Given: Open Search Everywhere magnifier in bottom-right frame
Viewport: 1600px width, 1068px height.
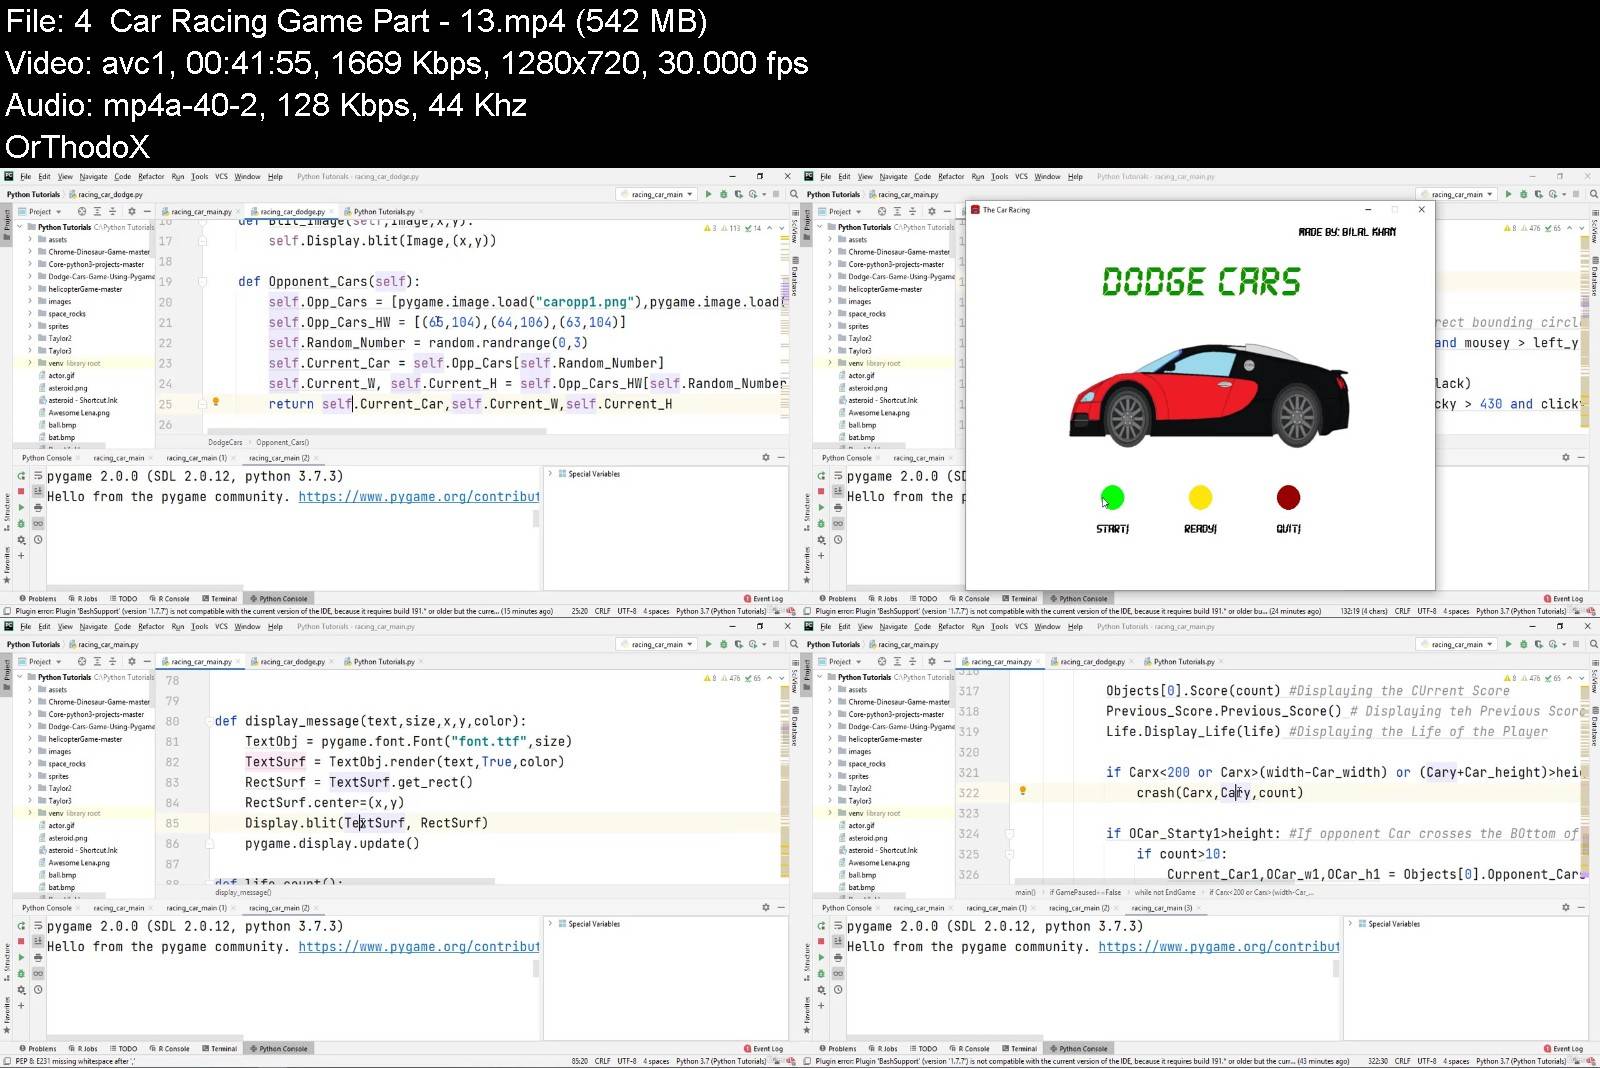Looking at the screenshot, I should pyautogui.click(x=1594, y=644).
